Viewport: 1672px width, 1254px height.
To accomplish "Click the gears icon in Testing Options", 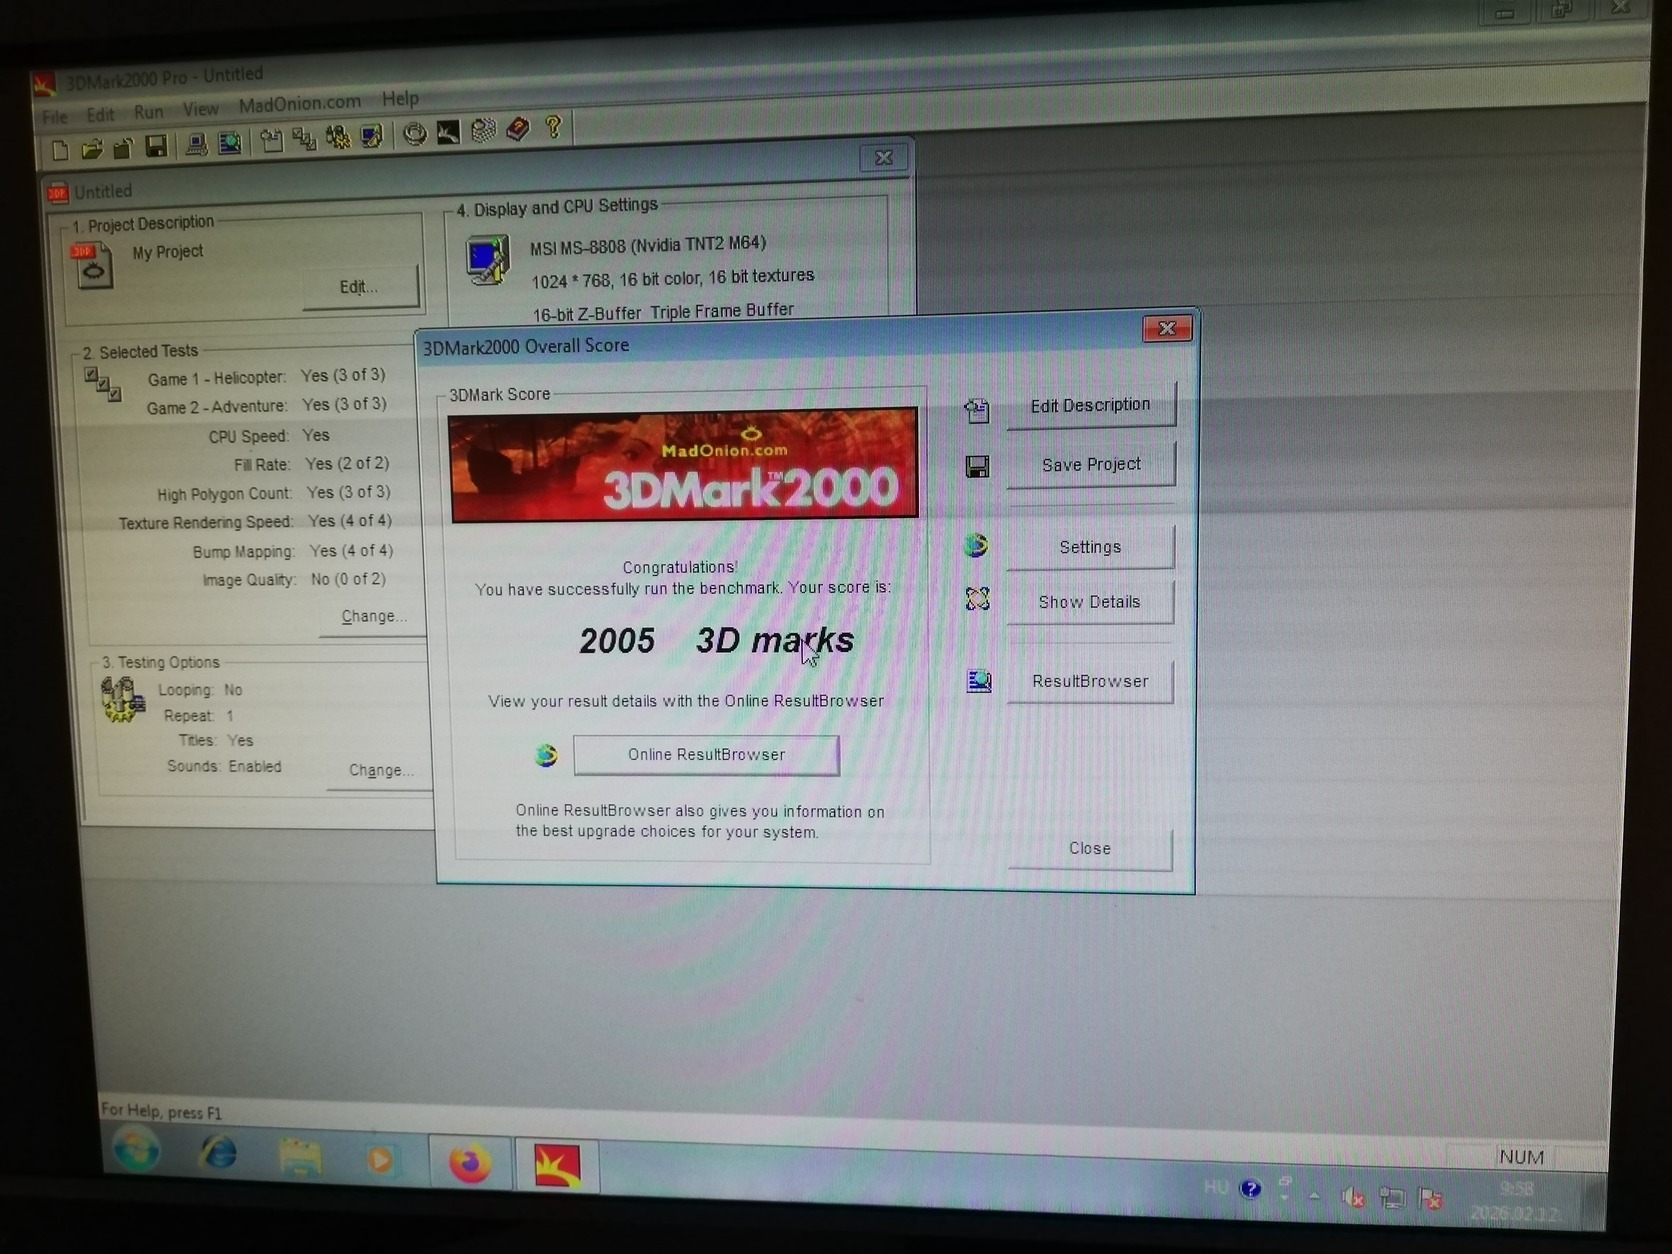I will point(122,699).
